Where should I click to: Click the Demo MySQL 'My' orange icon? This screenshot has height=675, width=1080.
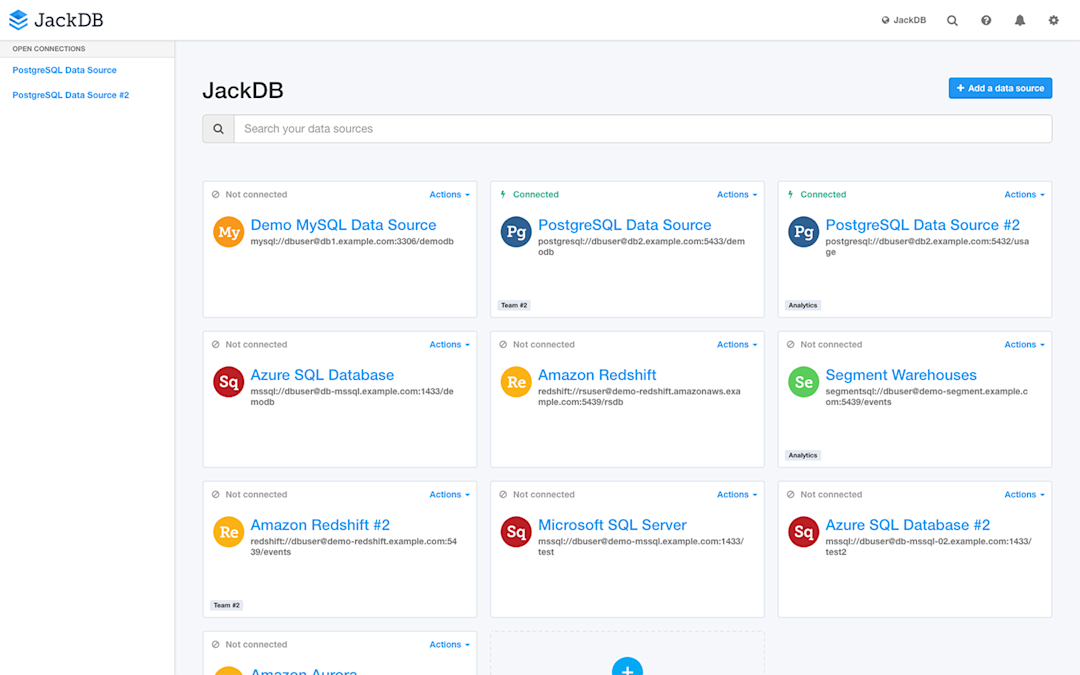[229, 232]
